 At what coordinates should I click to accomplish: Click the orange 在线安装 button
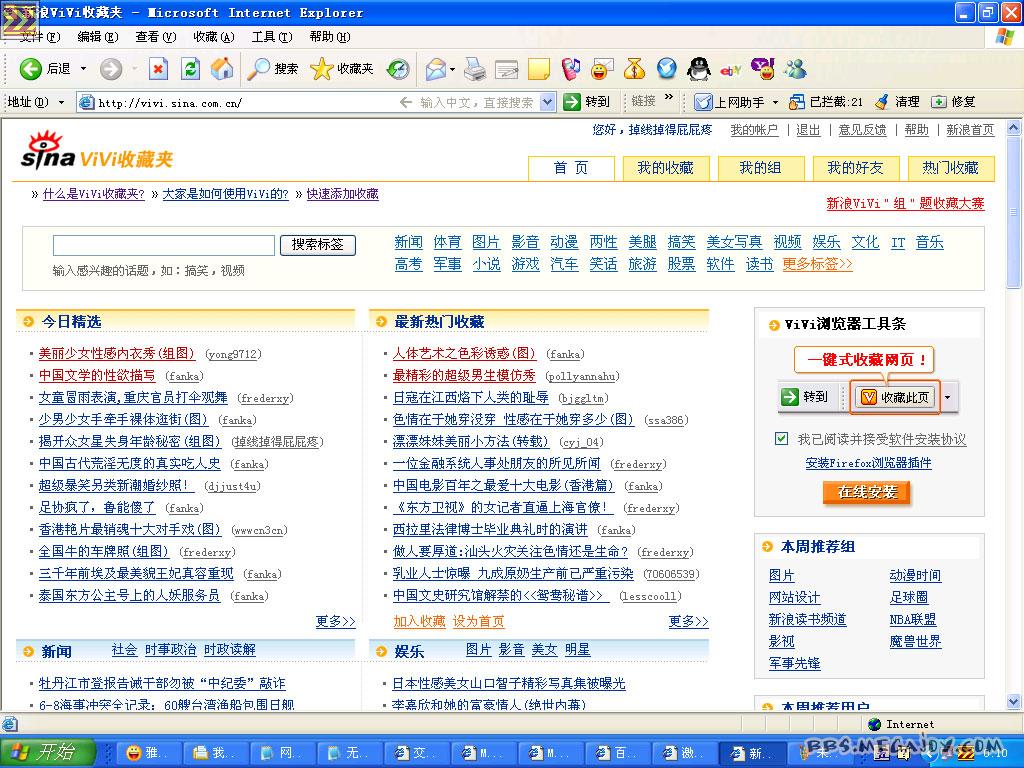point(867,492)
